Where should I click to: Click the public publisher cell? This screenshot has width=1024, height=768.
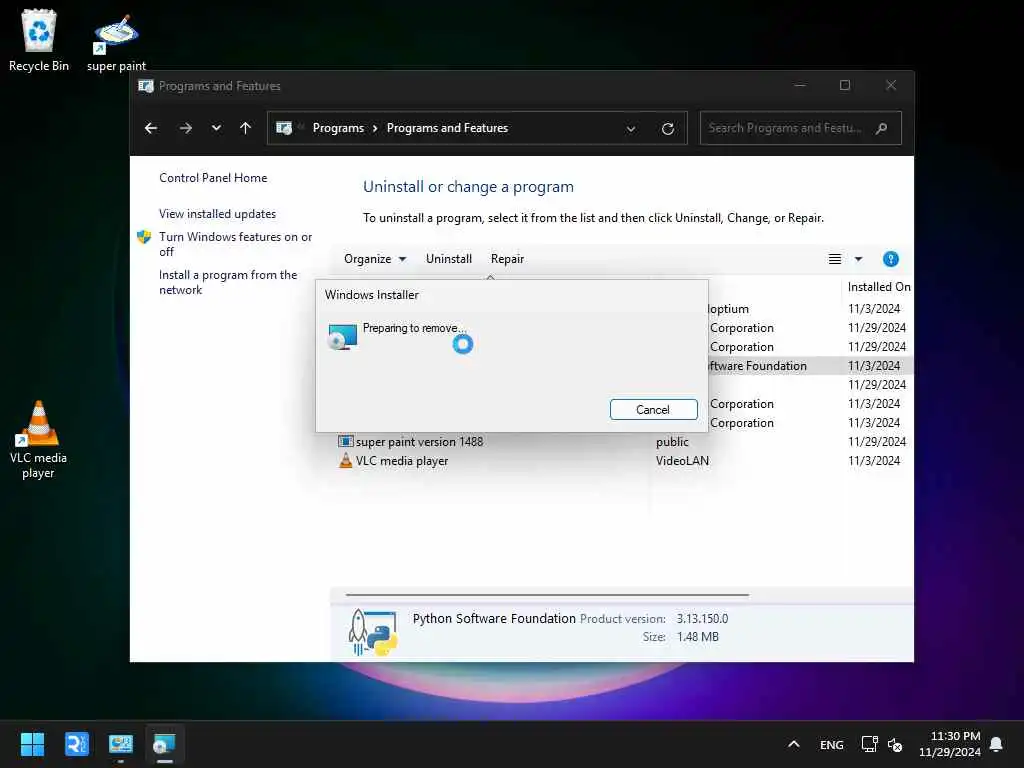[x=672, y=441]
